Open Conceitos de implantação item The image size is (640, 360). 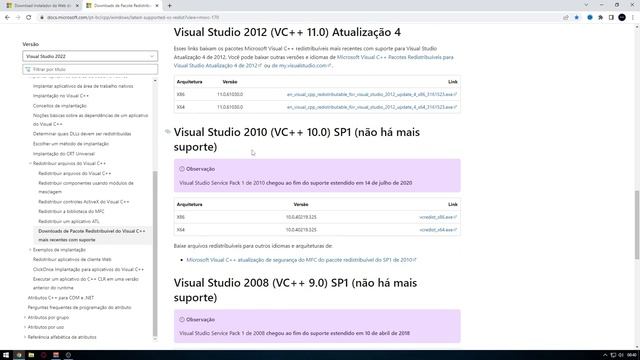60,106
